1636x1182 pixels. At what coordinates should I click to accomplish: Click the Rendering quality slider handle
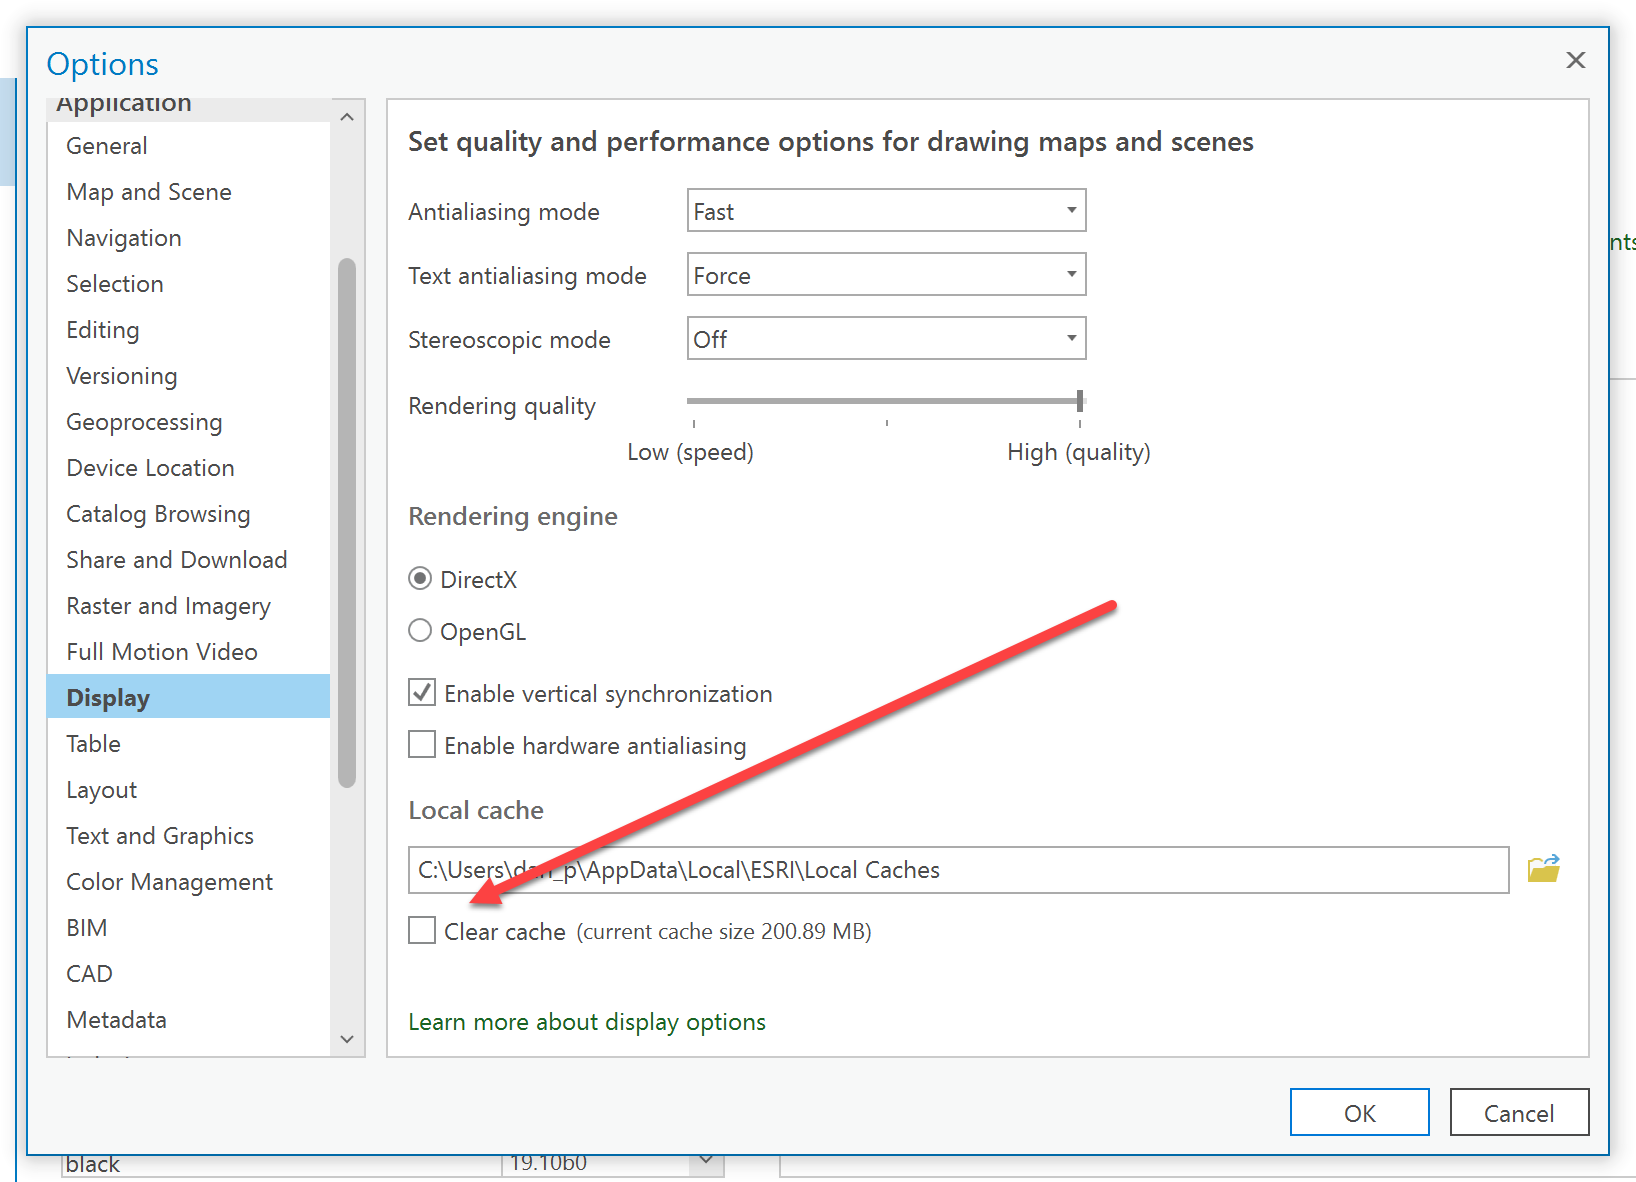click(1080, 401)
